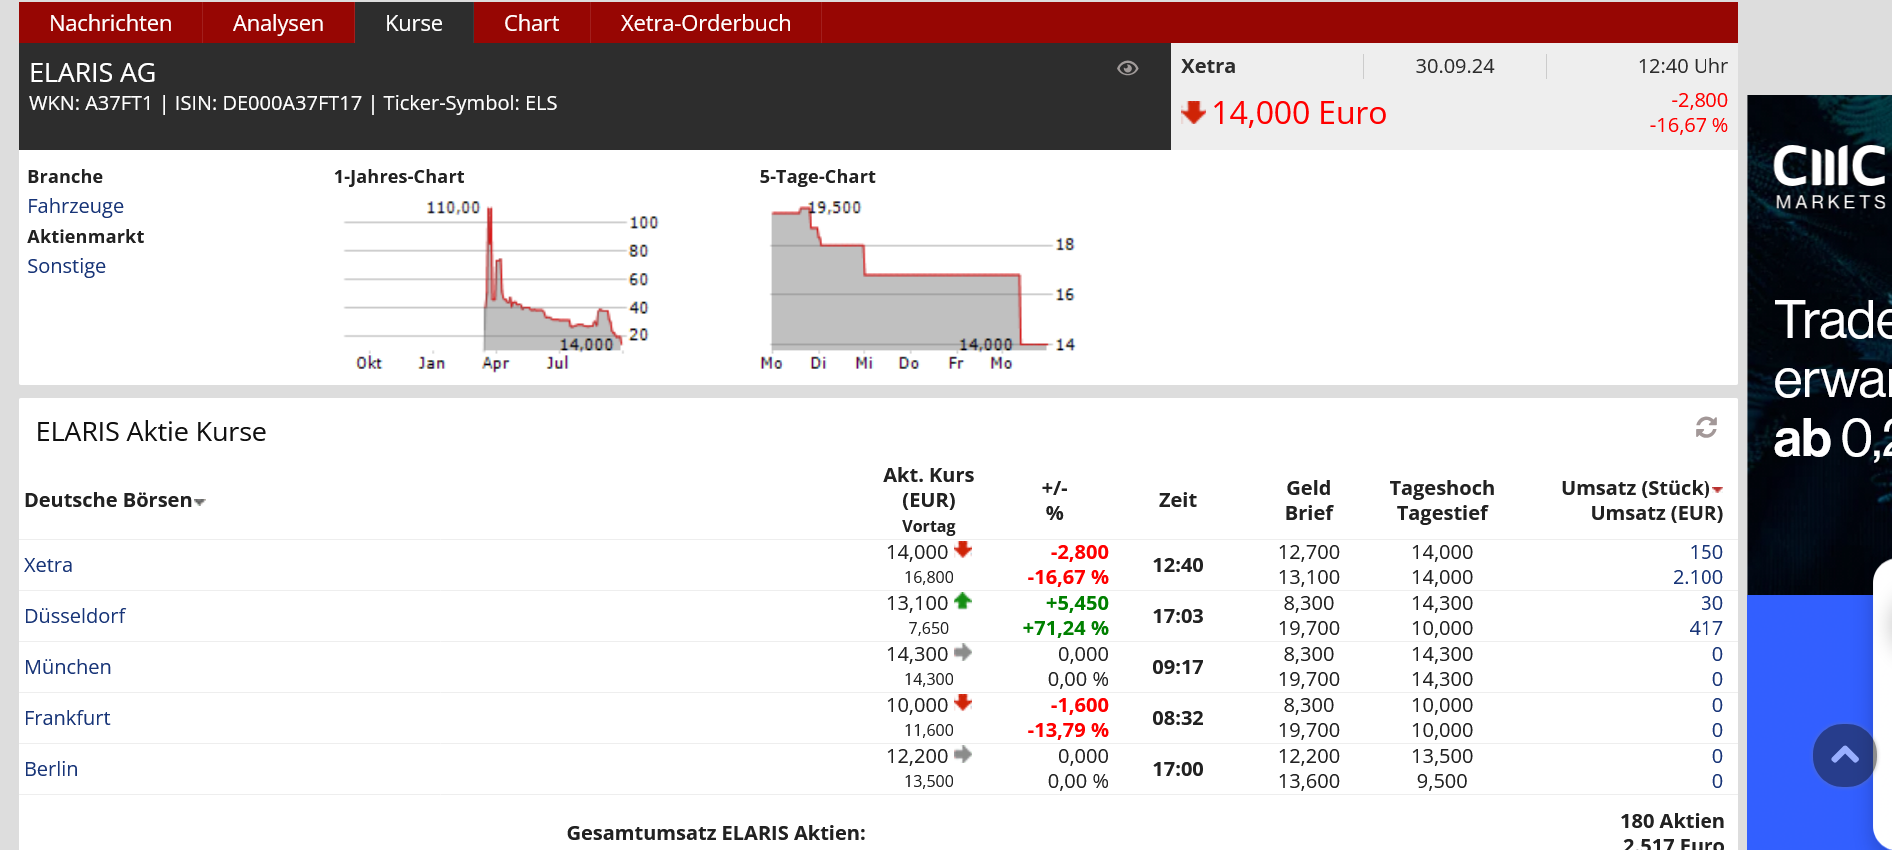Click the grey arrow in München row
Screen dimensions: 1893x850
click(963, 653)
